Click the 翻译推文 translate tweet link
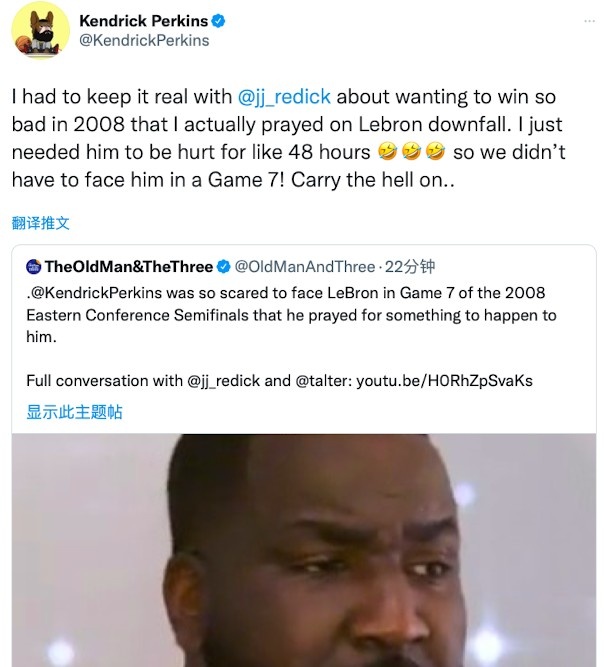The image size is (605, 667). pos(40,223)
